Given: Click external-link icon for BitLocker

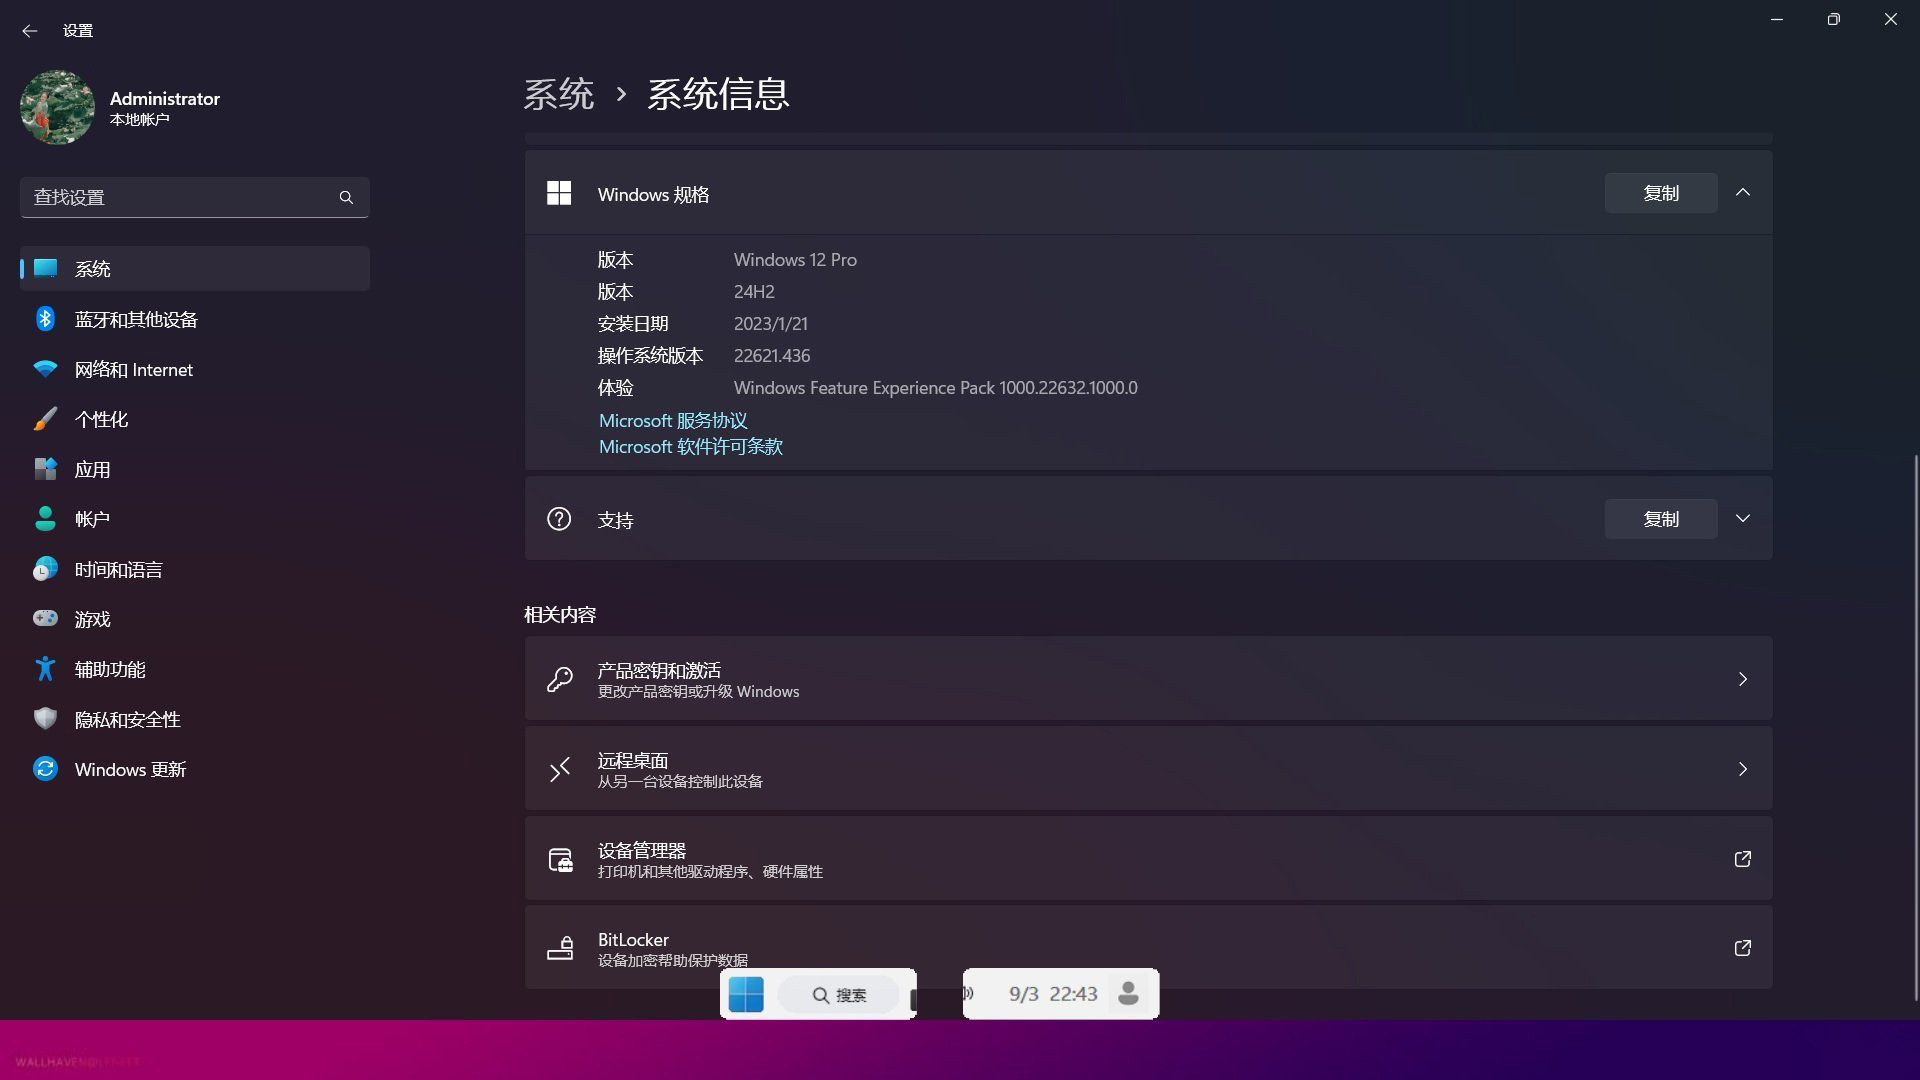Looking at the screenshot, I should coord(1743,948).
